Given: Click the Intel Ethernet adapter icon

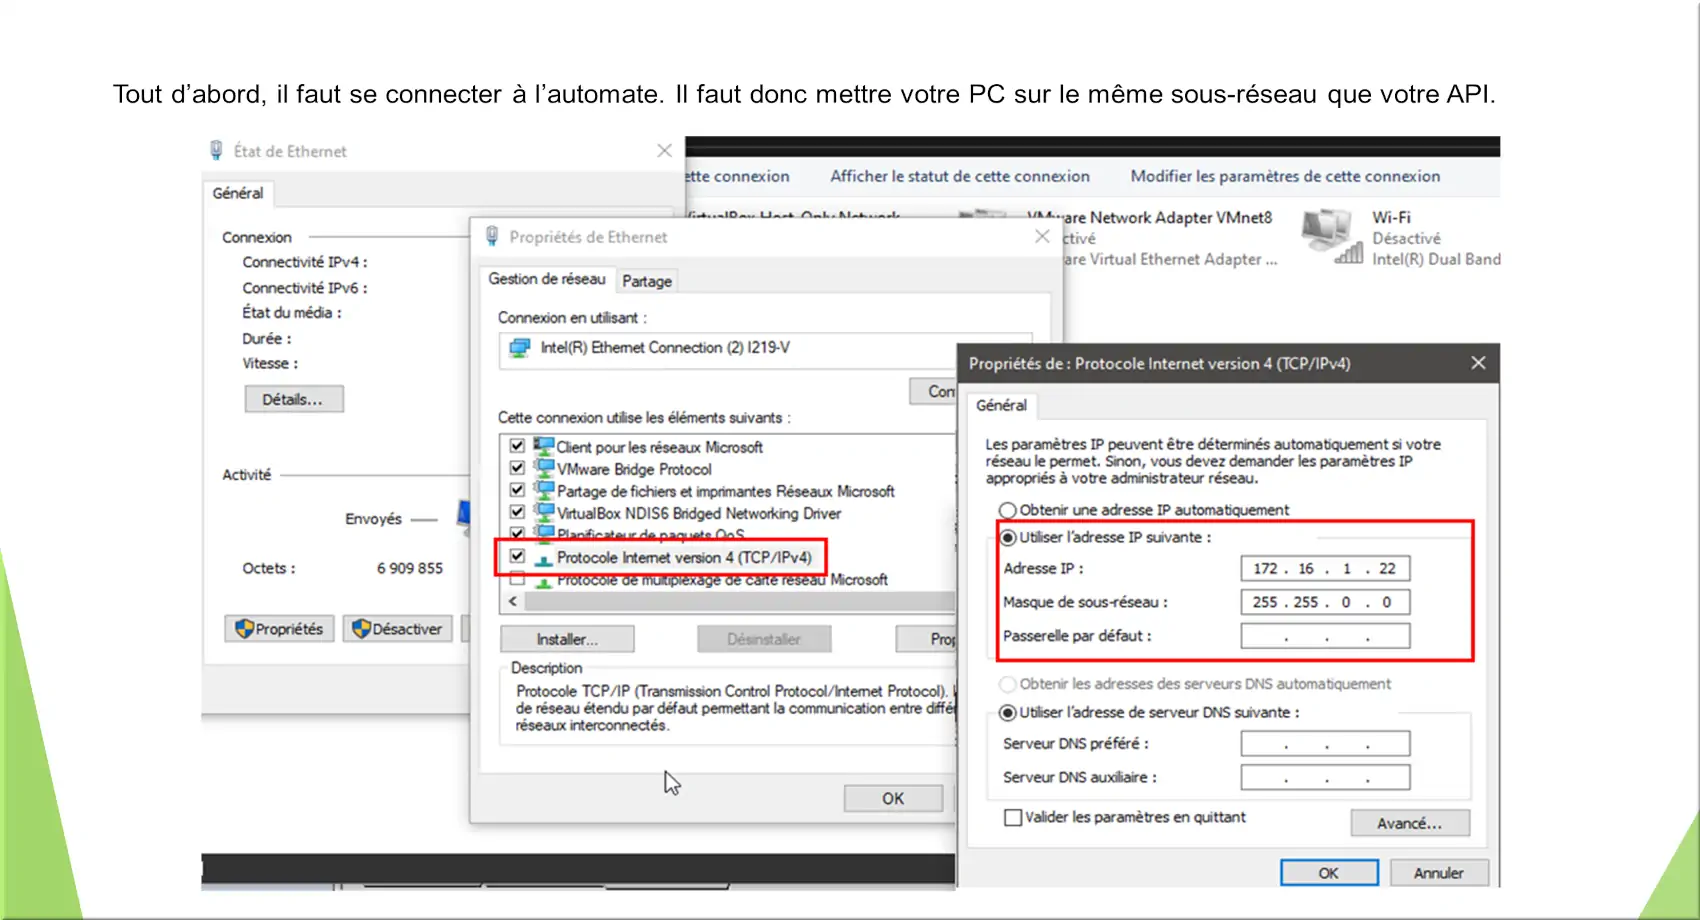Looking at the screenshot, I should pyautogui.click(x=520, y=348).
